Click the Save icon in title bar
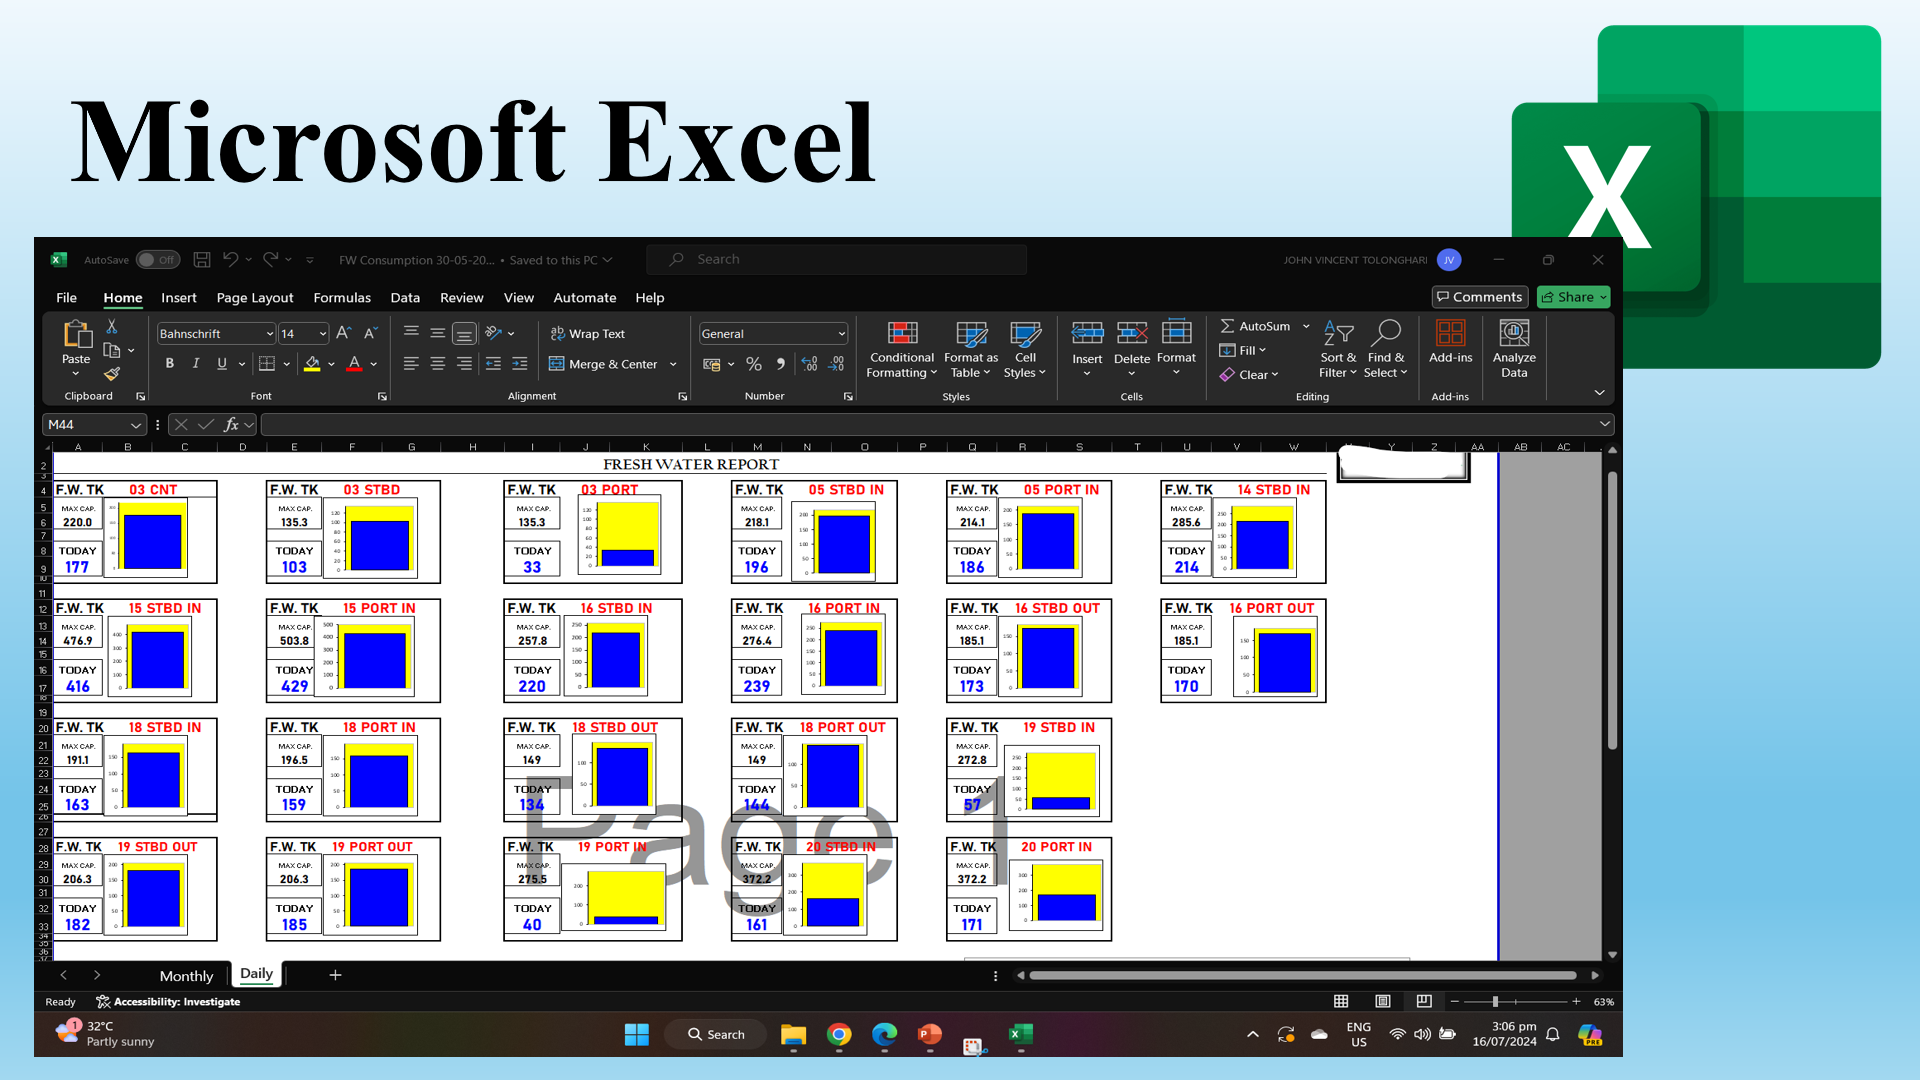 [x=202, y=260]
